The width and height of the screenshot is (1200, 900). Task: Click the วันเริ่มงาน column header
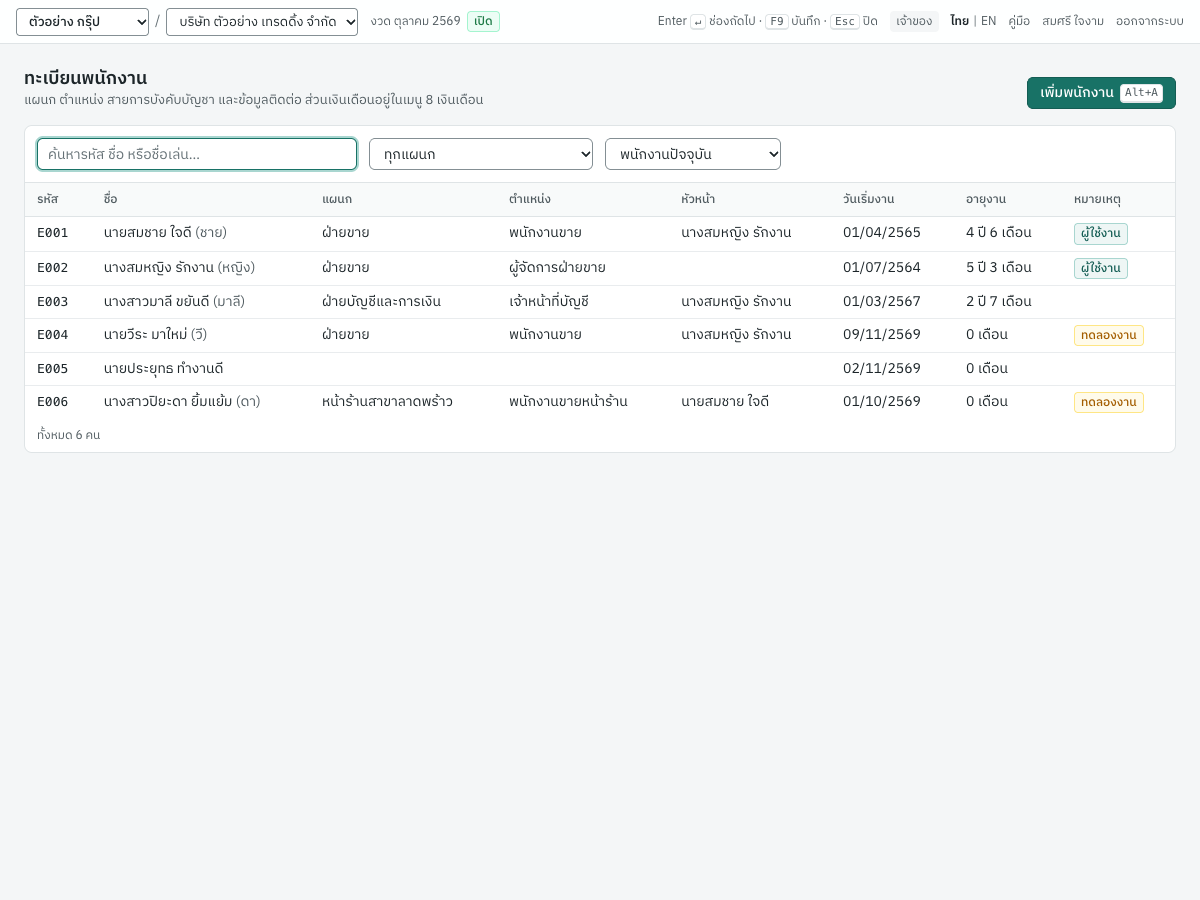(x=869, y=199)
